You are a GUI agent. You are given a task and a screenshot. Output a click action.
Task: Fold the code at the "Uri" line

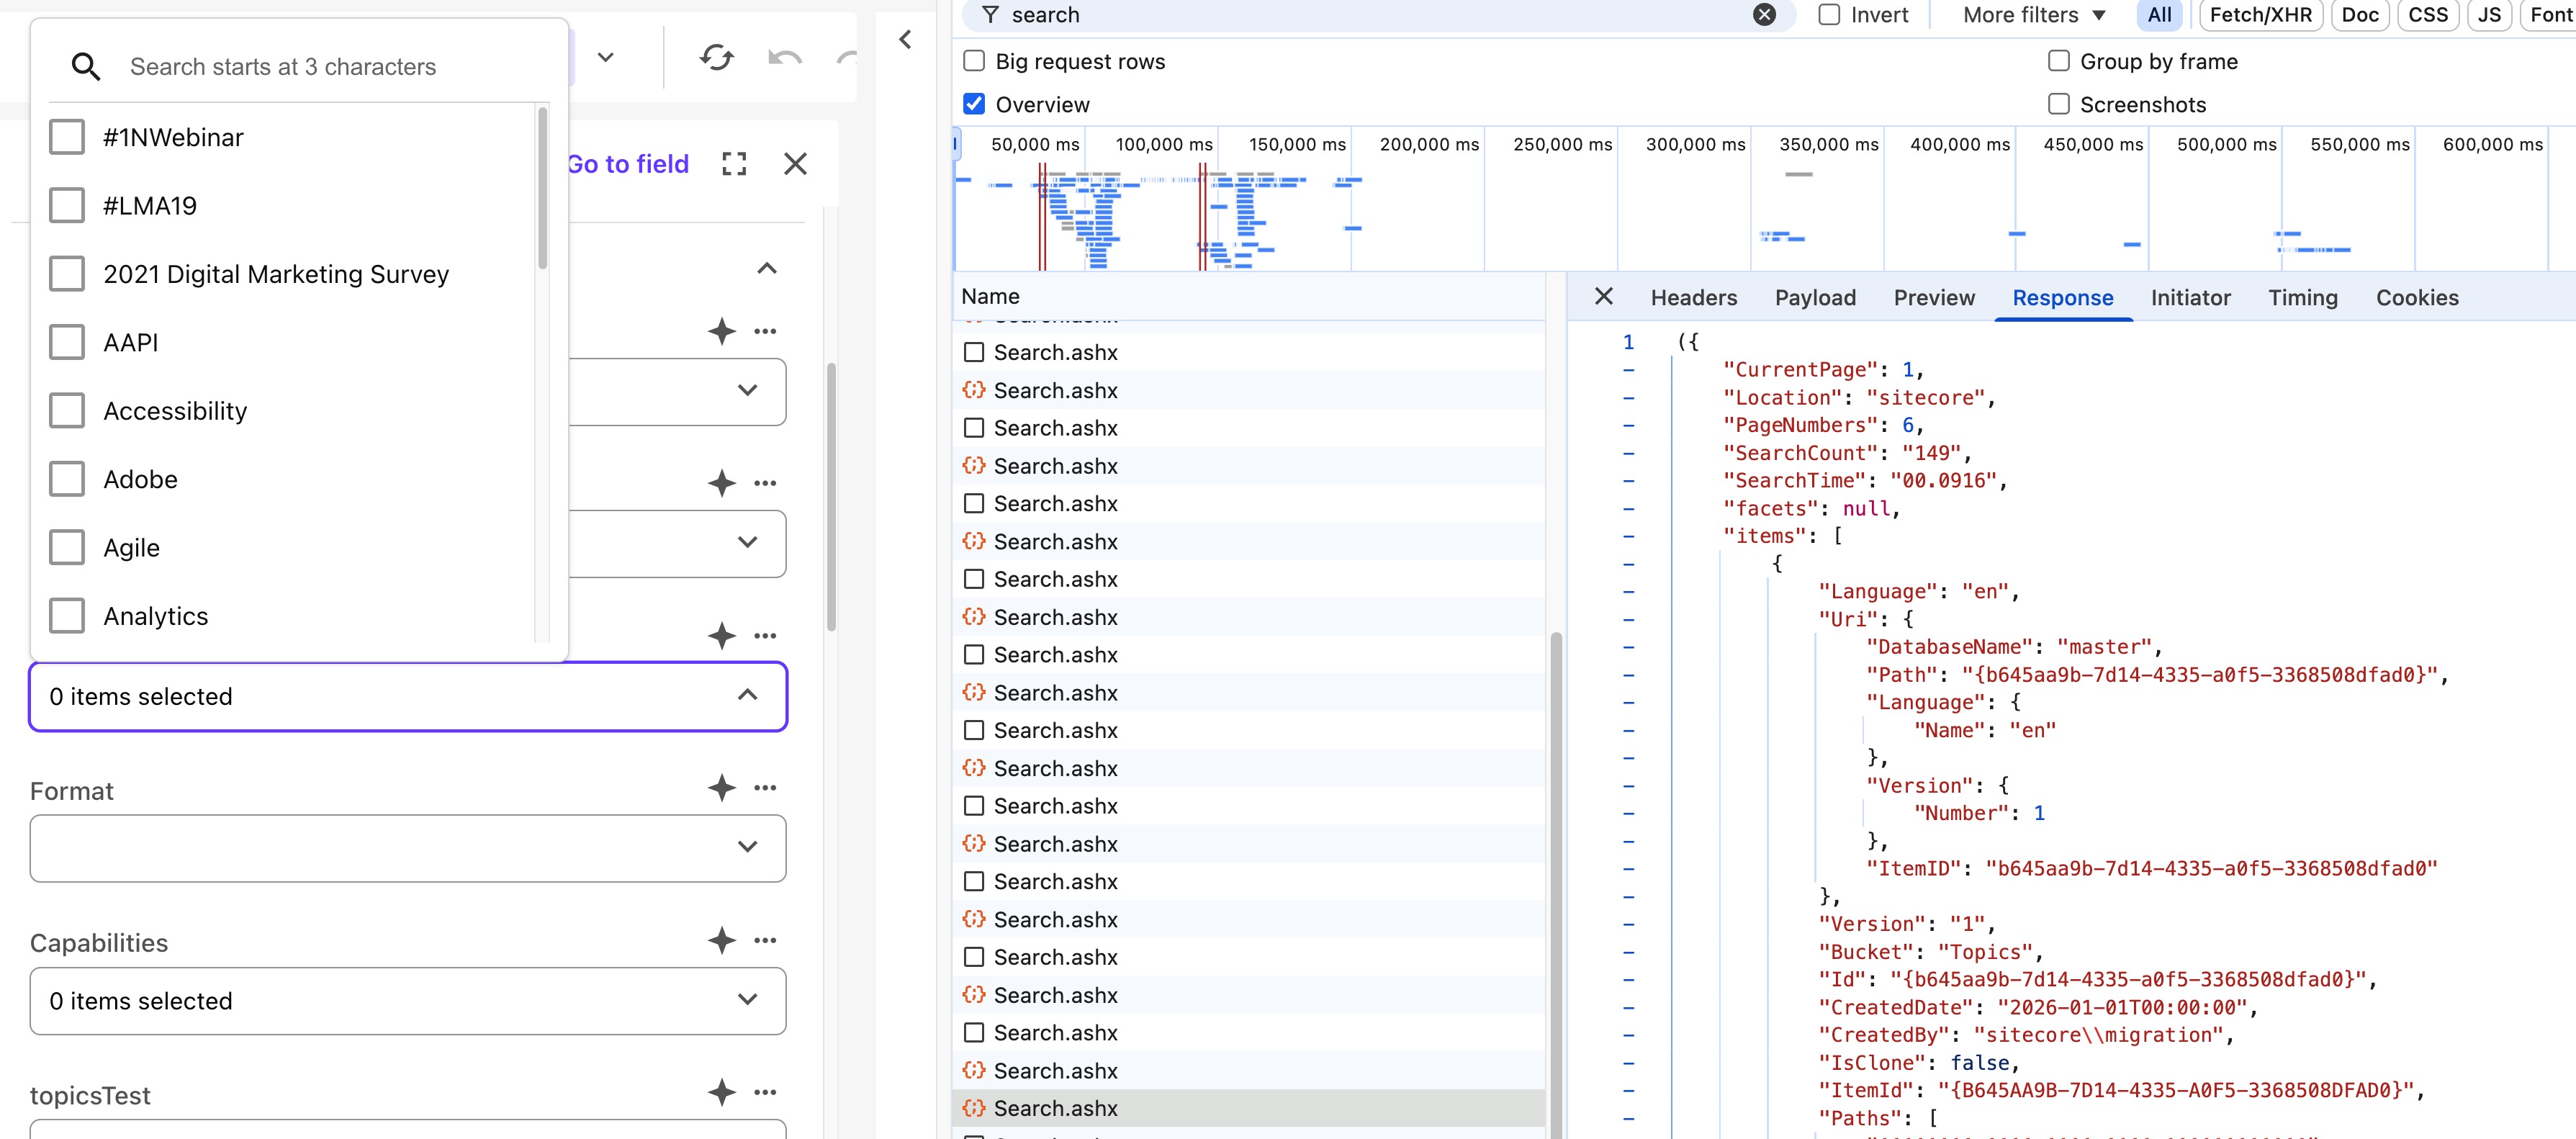coord(1628,619)
